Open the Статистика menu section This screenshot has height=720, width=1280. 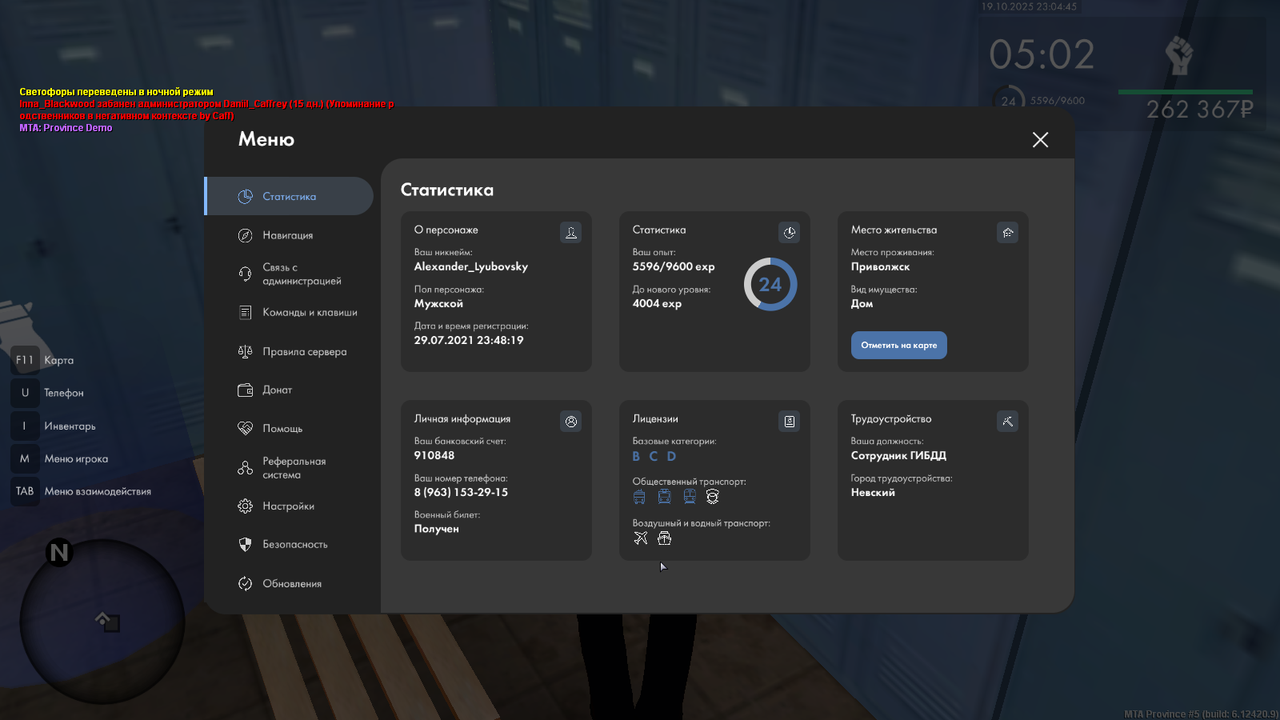pyautogui.click(x=289, y=196)
